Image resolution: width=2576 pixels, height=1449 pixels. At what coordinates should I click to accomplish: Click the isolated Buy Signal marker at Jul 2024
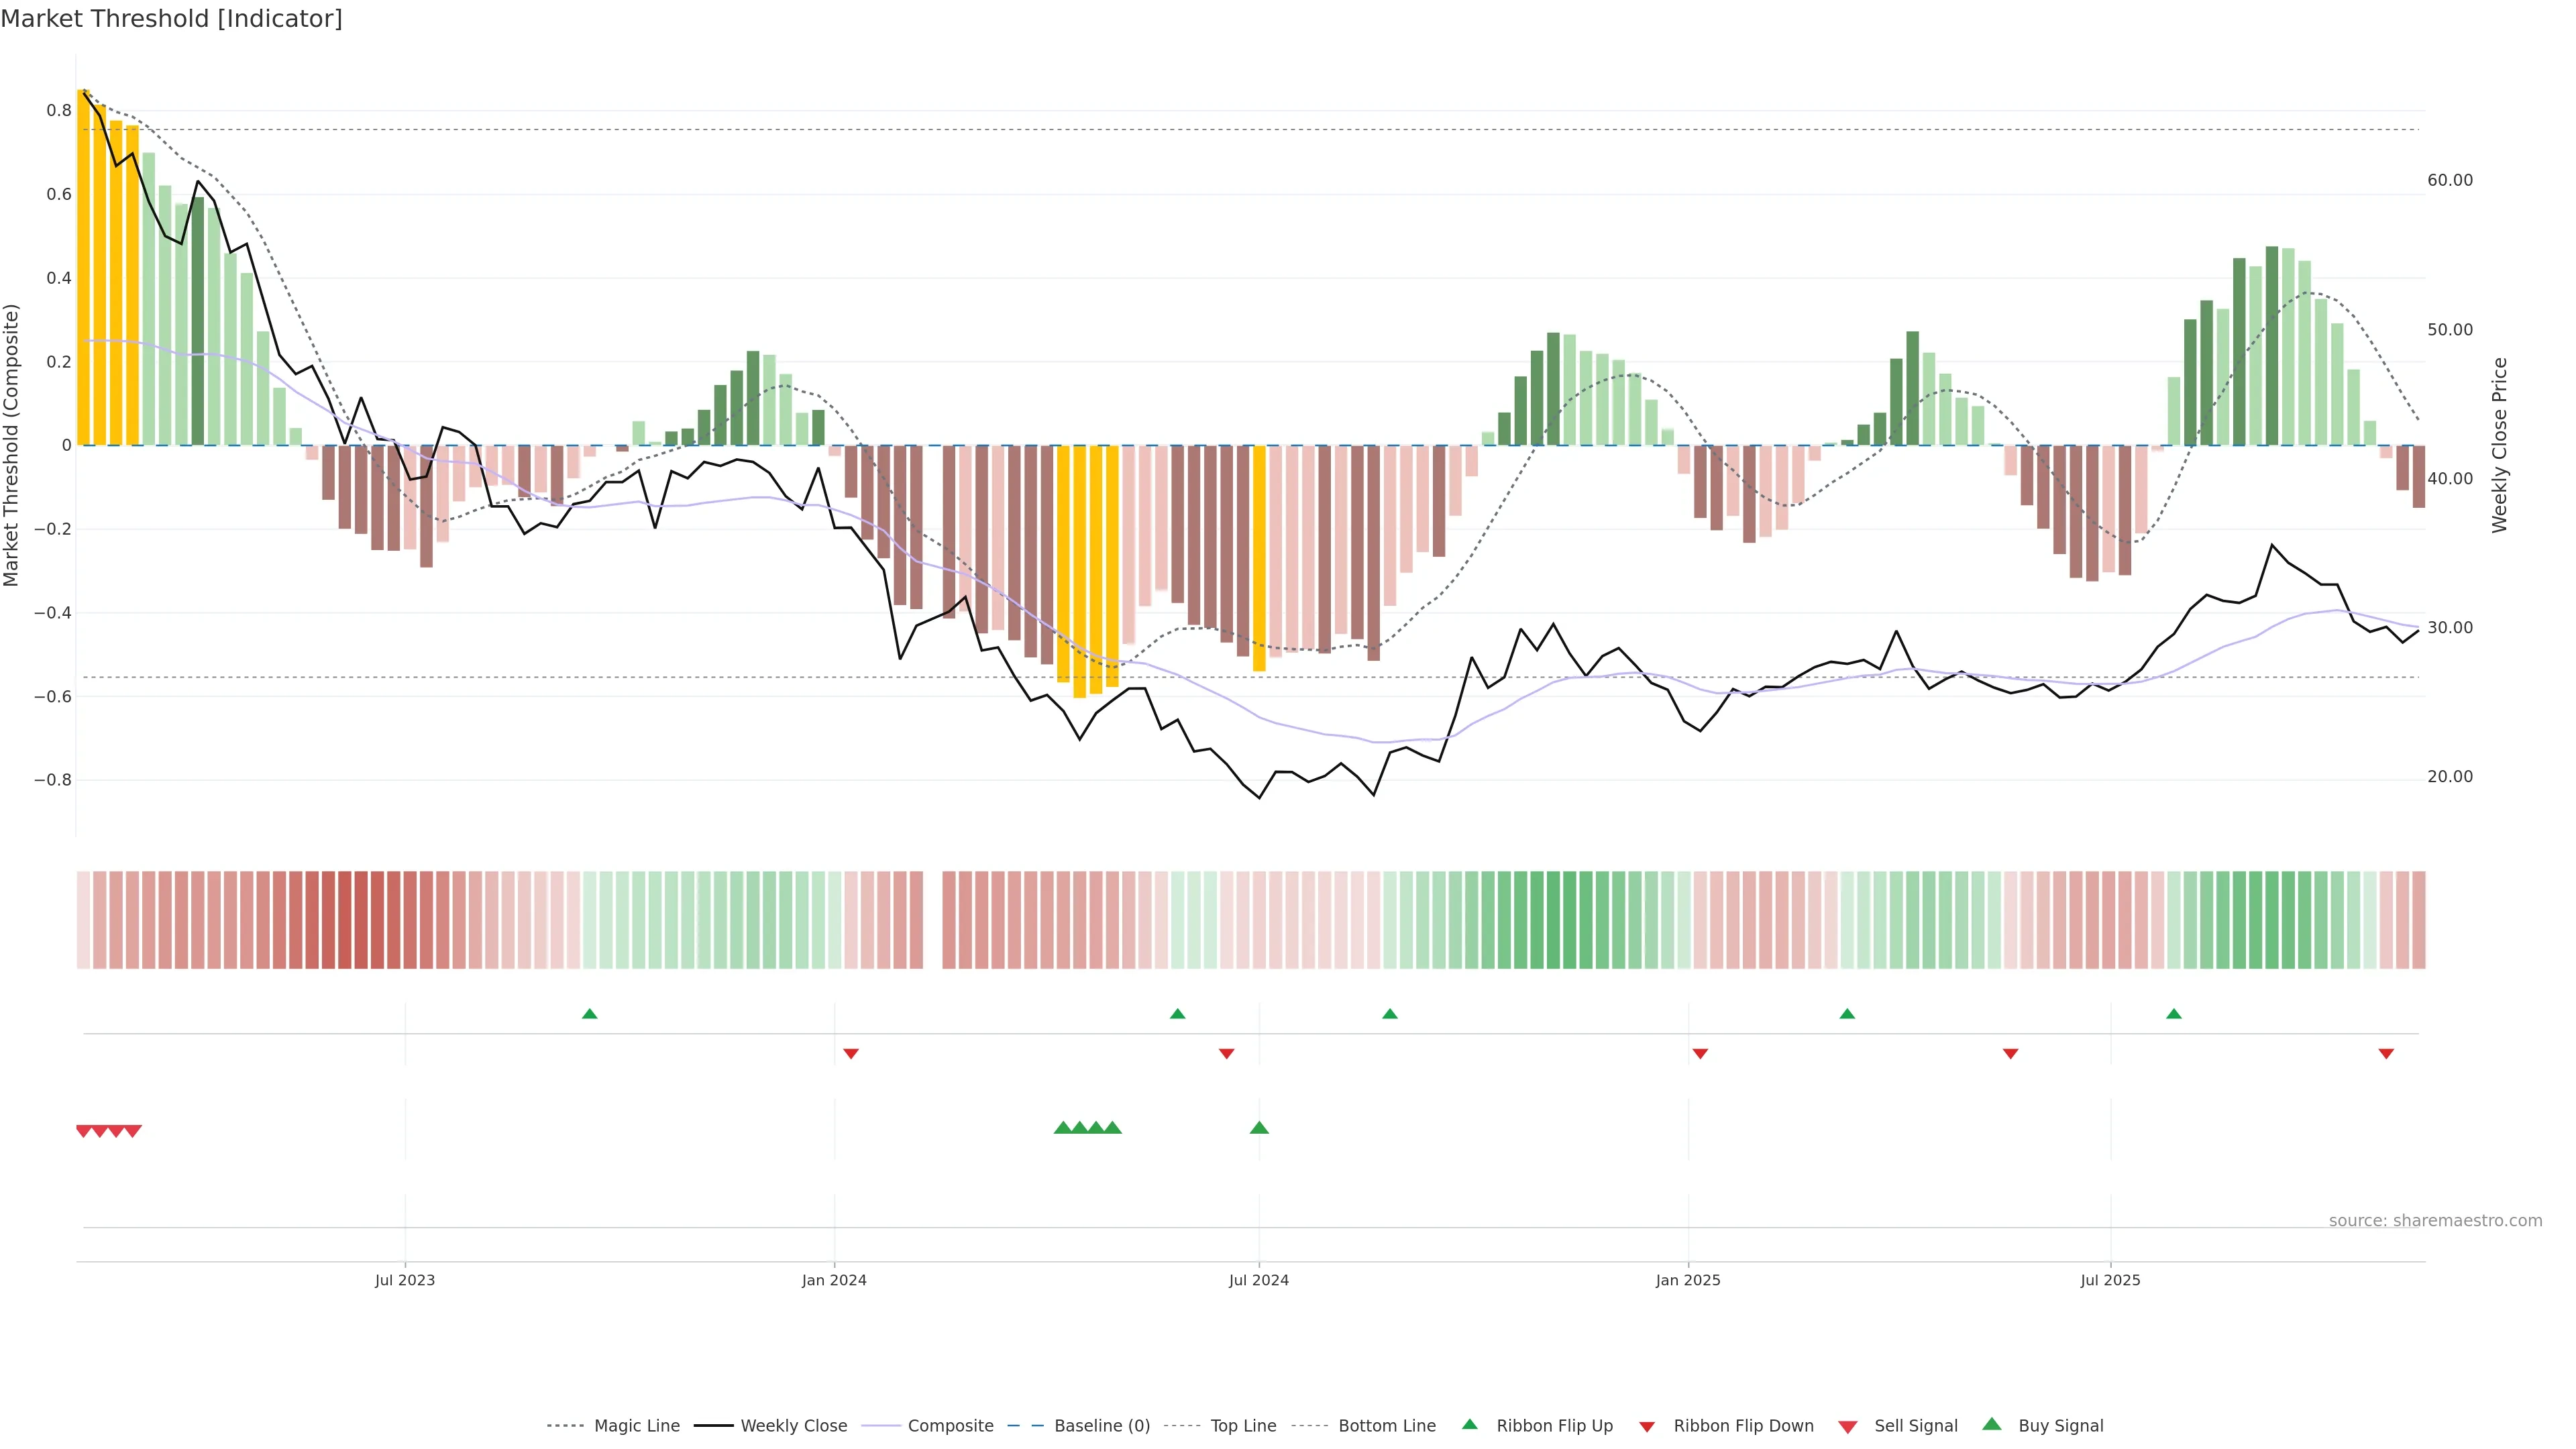click(x=1259, y=1128)
